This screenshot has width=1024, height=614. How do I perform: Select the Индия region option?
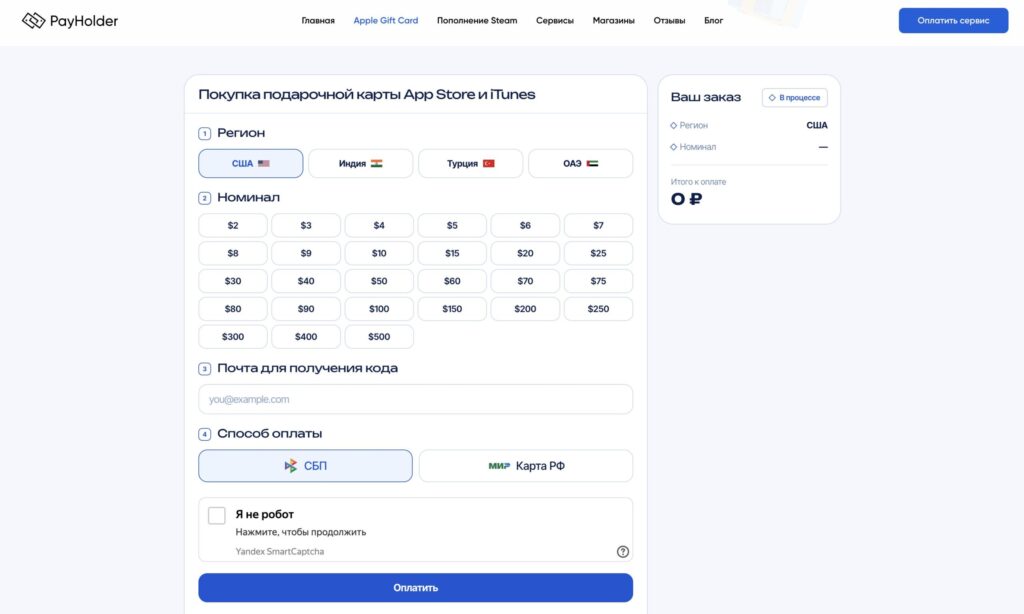click(360, 163)
